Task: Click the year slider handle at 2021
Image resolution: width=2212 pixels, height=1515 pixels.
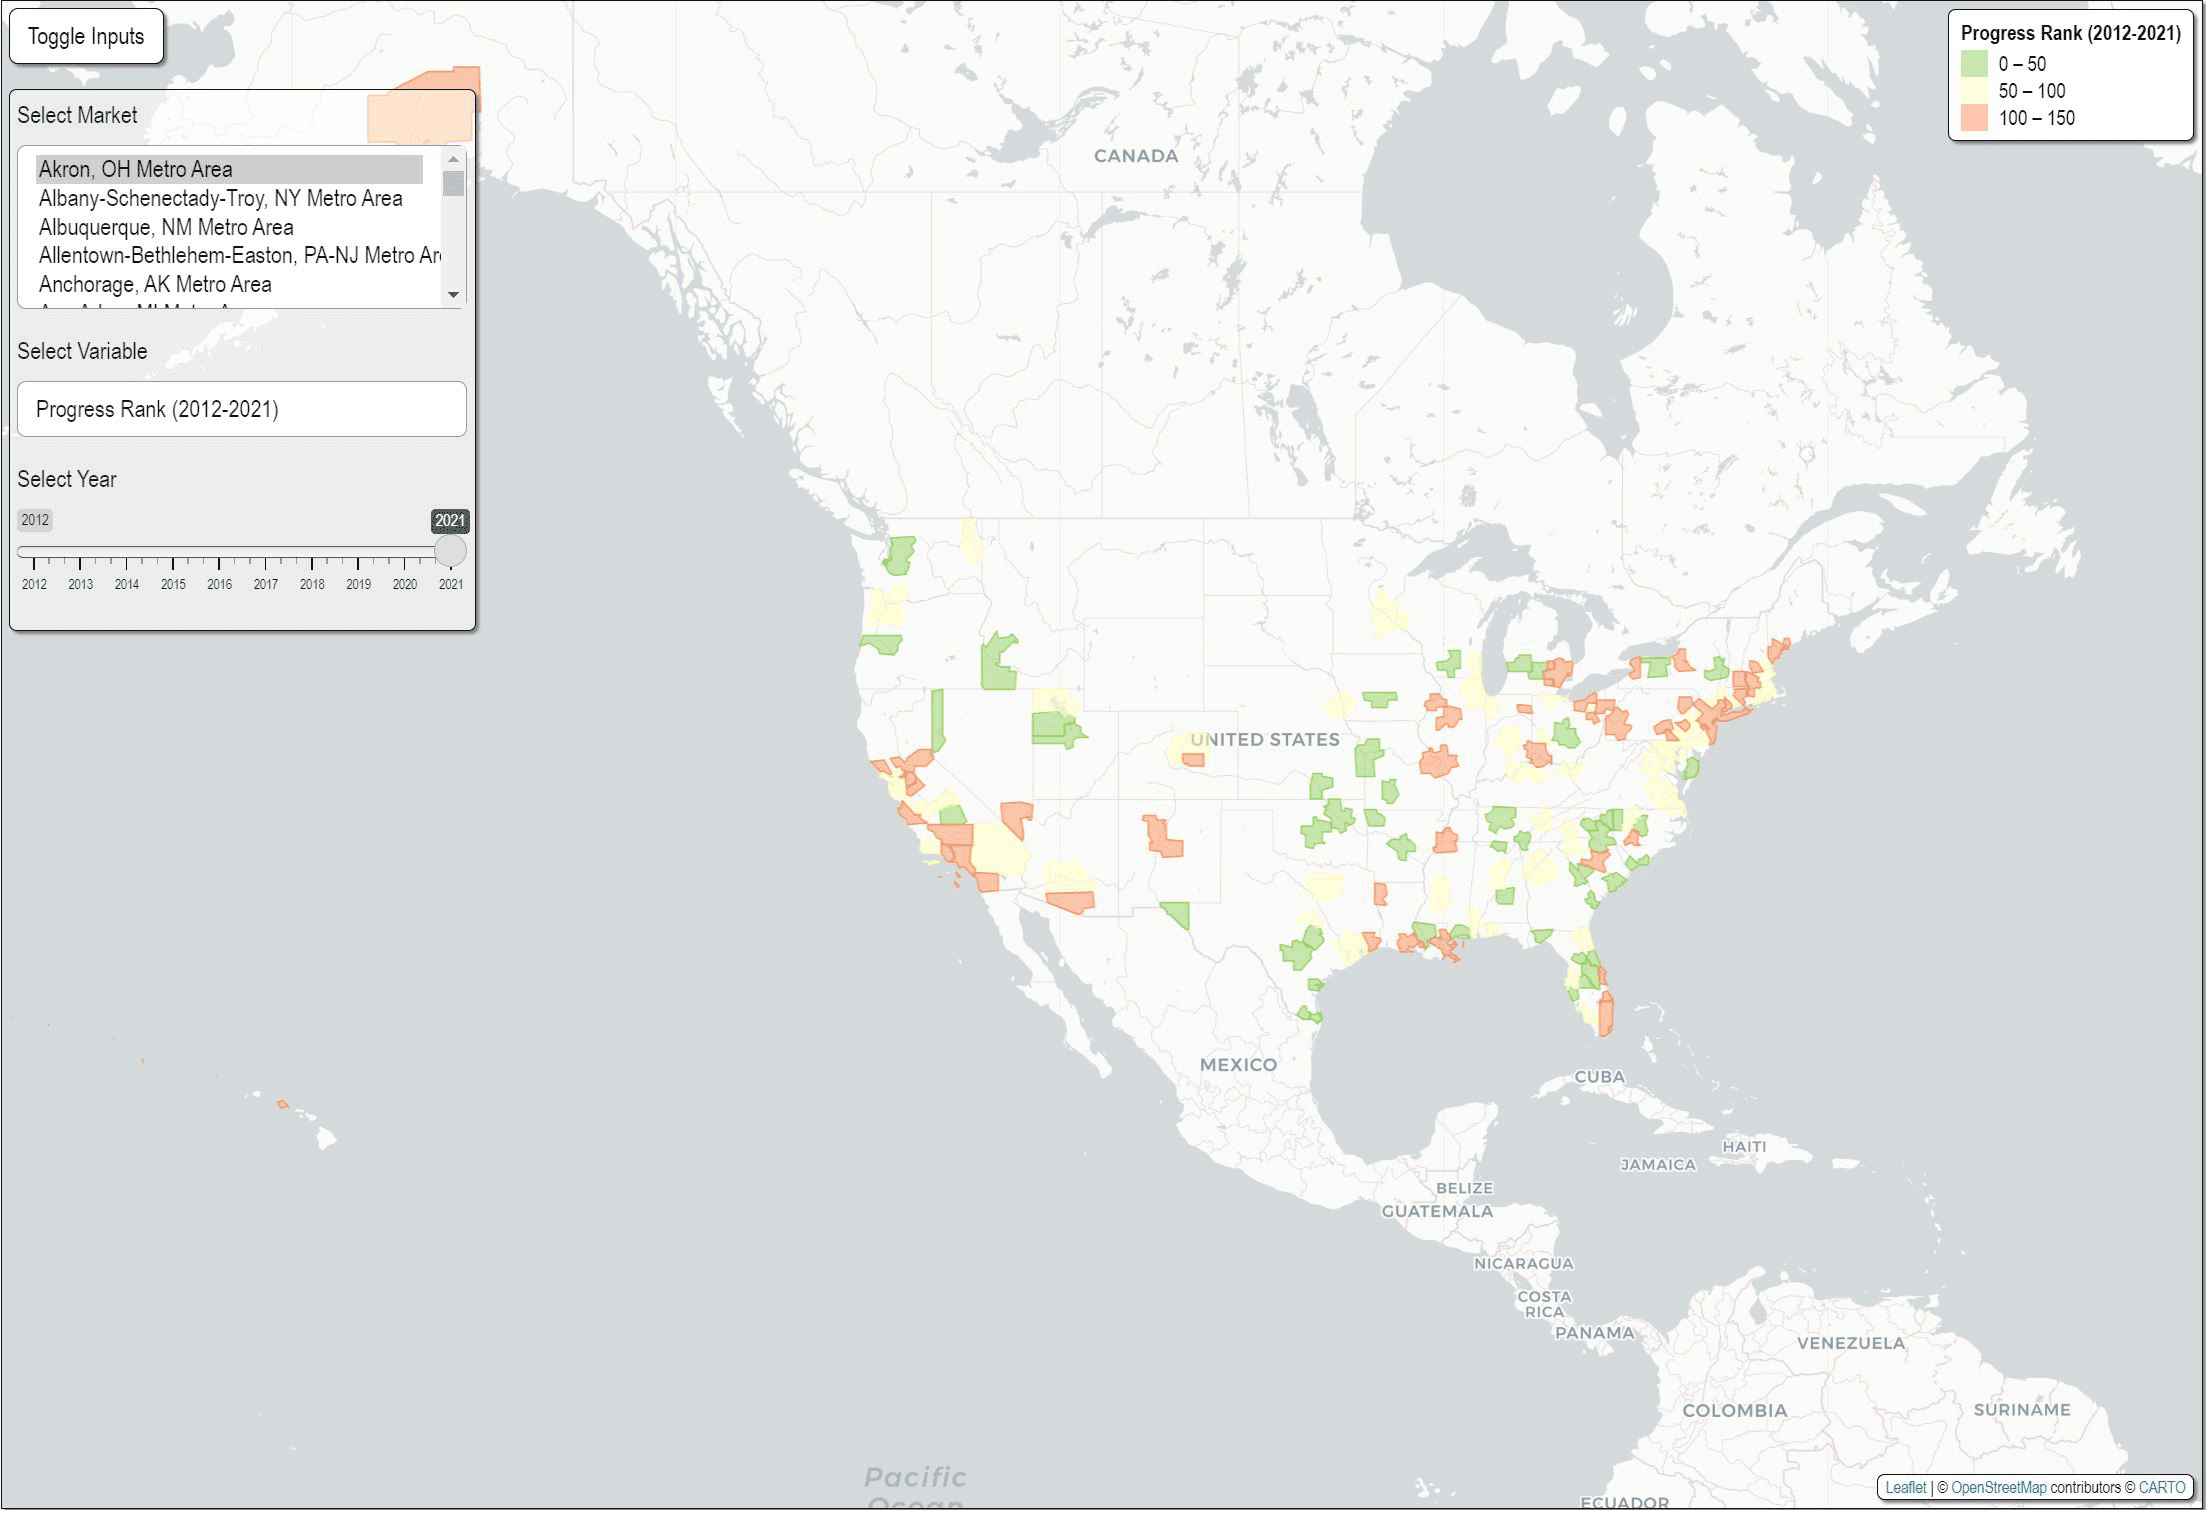Action: (450, 551)
